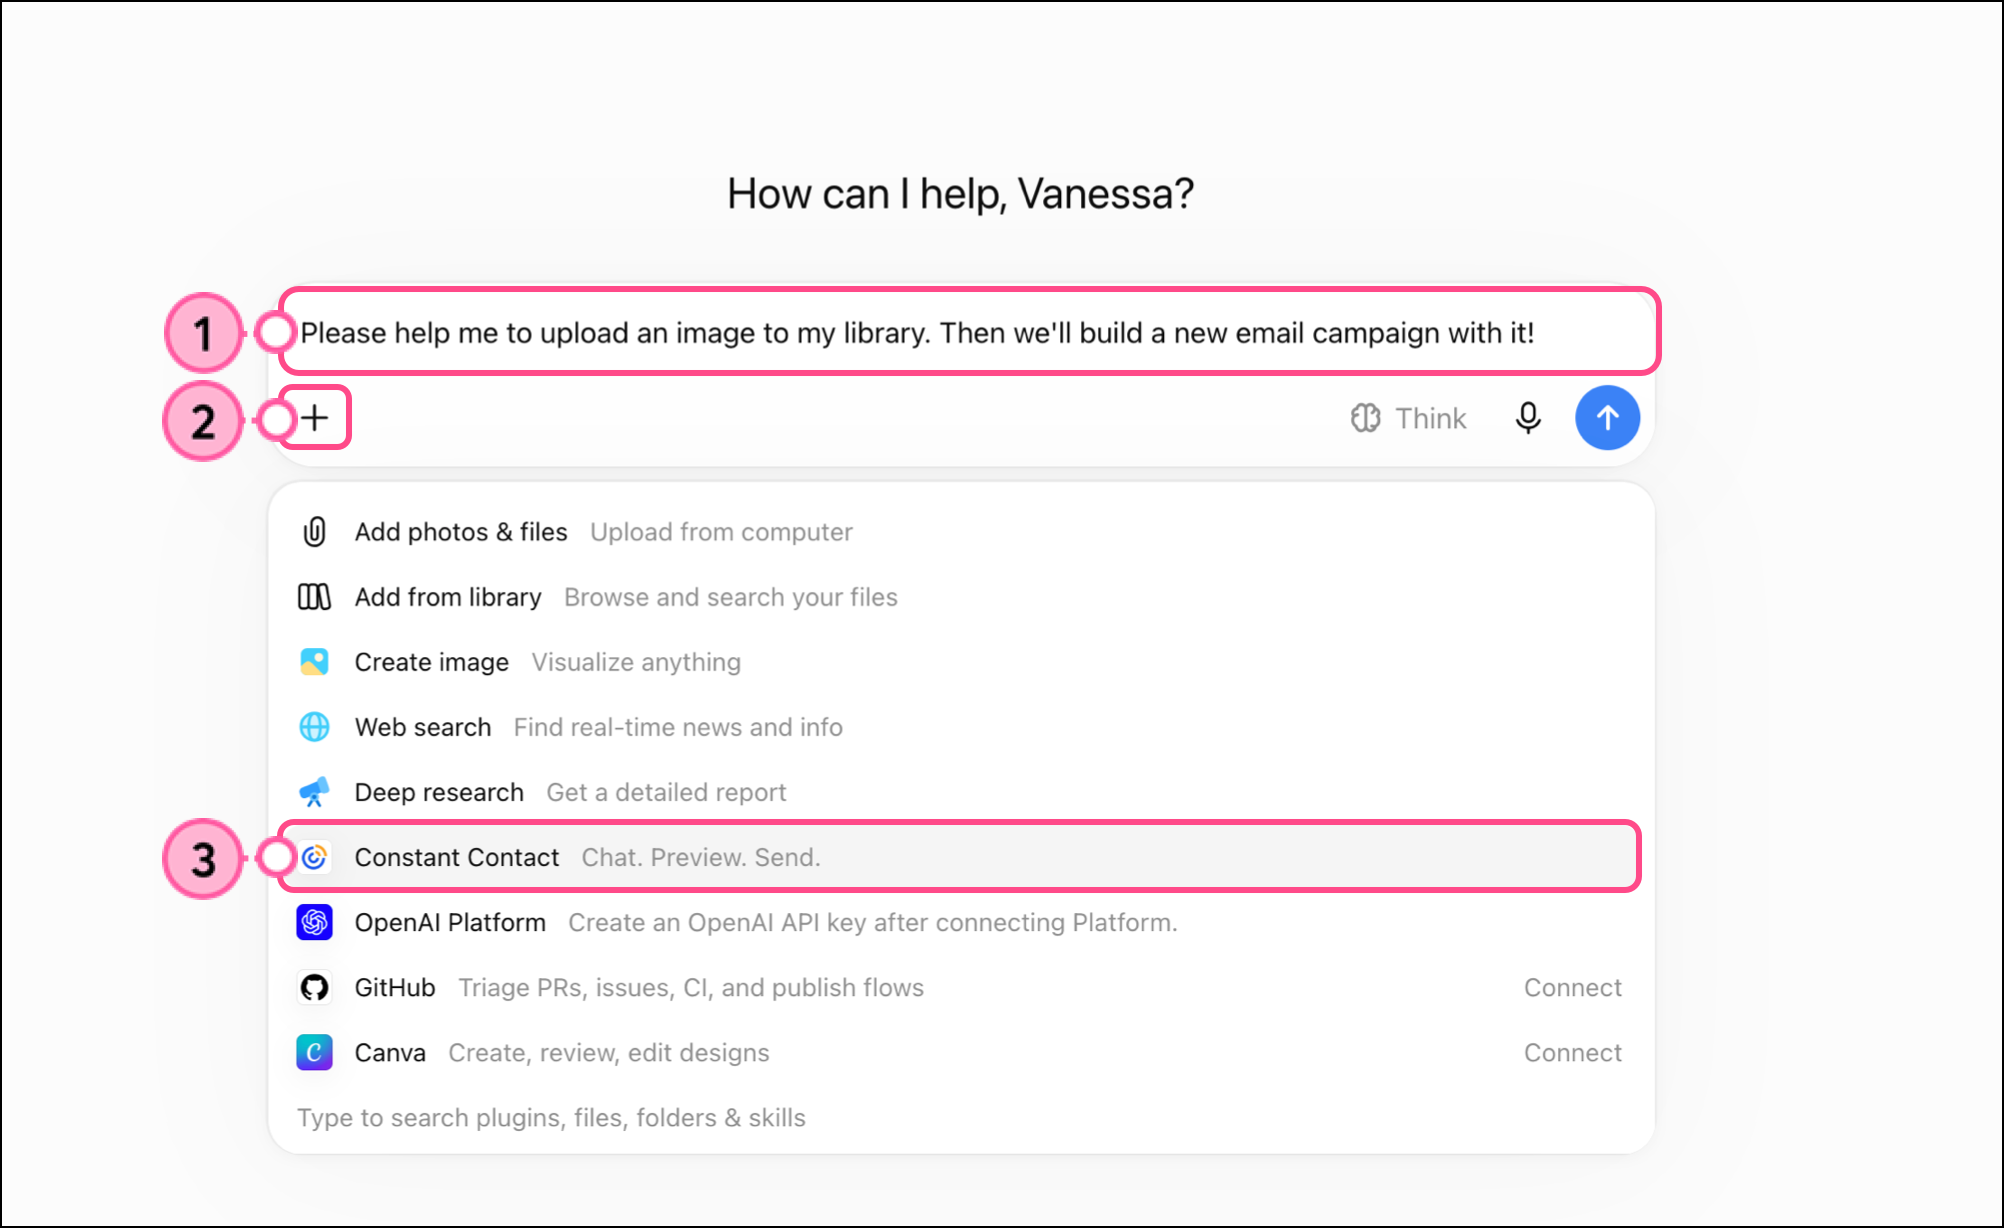
Task: Connect the Canva plugin
Action: (x=1572, y=1052)
